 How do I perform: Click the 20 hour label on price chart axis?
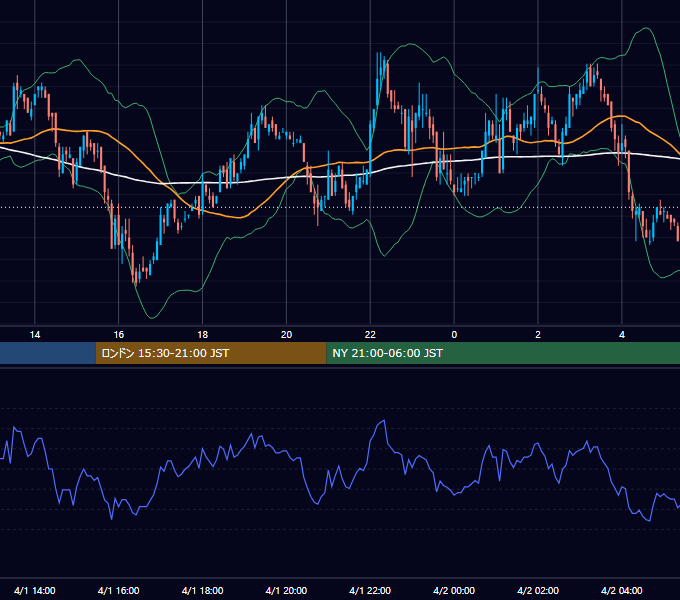coord(286,335)
